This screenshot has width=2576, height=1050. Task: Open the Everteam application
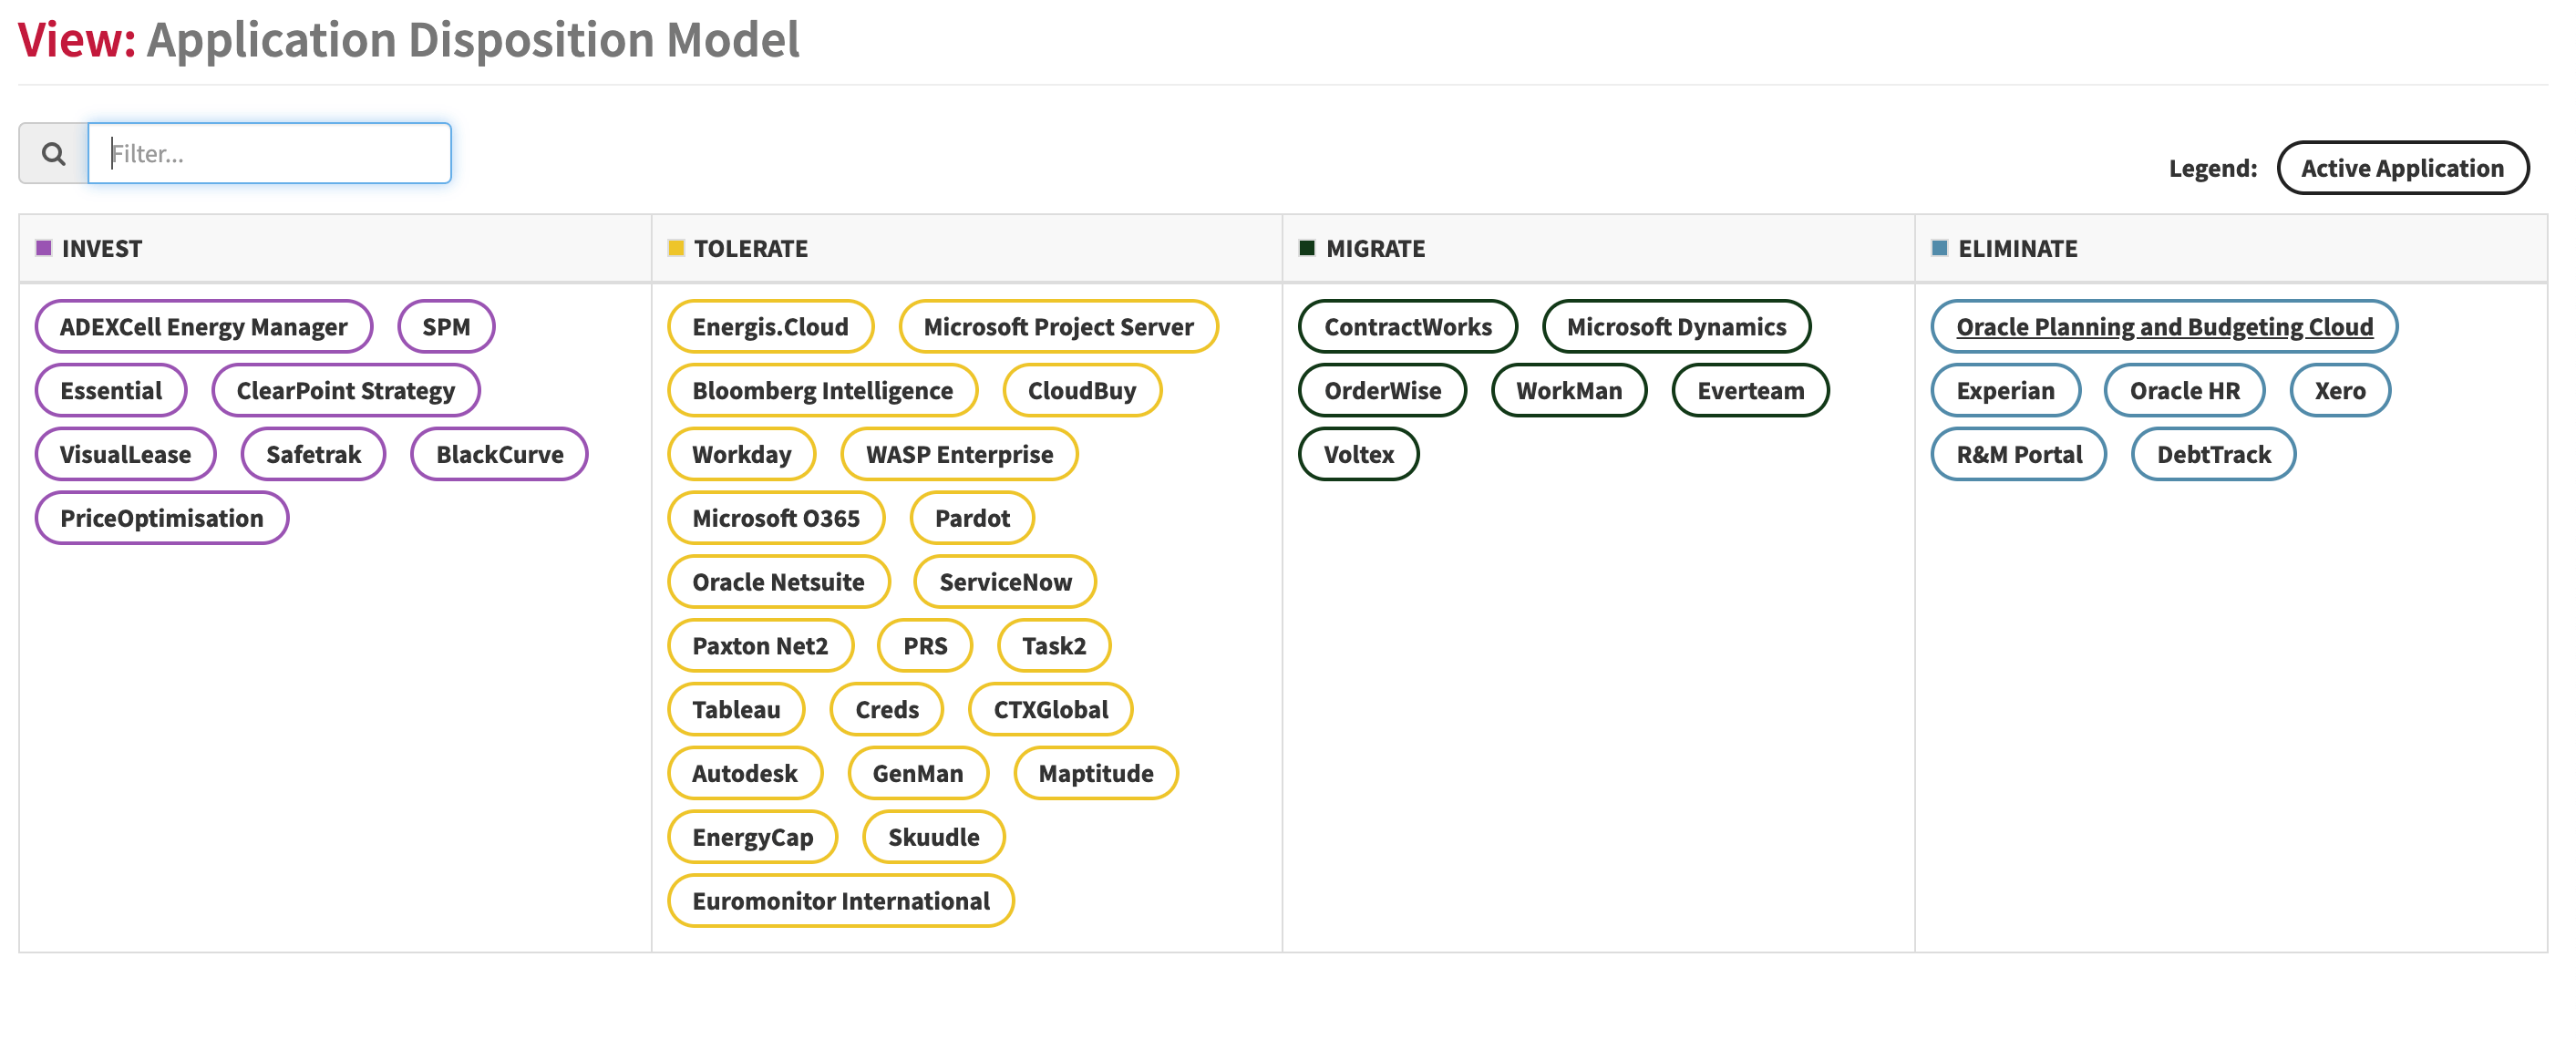point(1750,391)
